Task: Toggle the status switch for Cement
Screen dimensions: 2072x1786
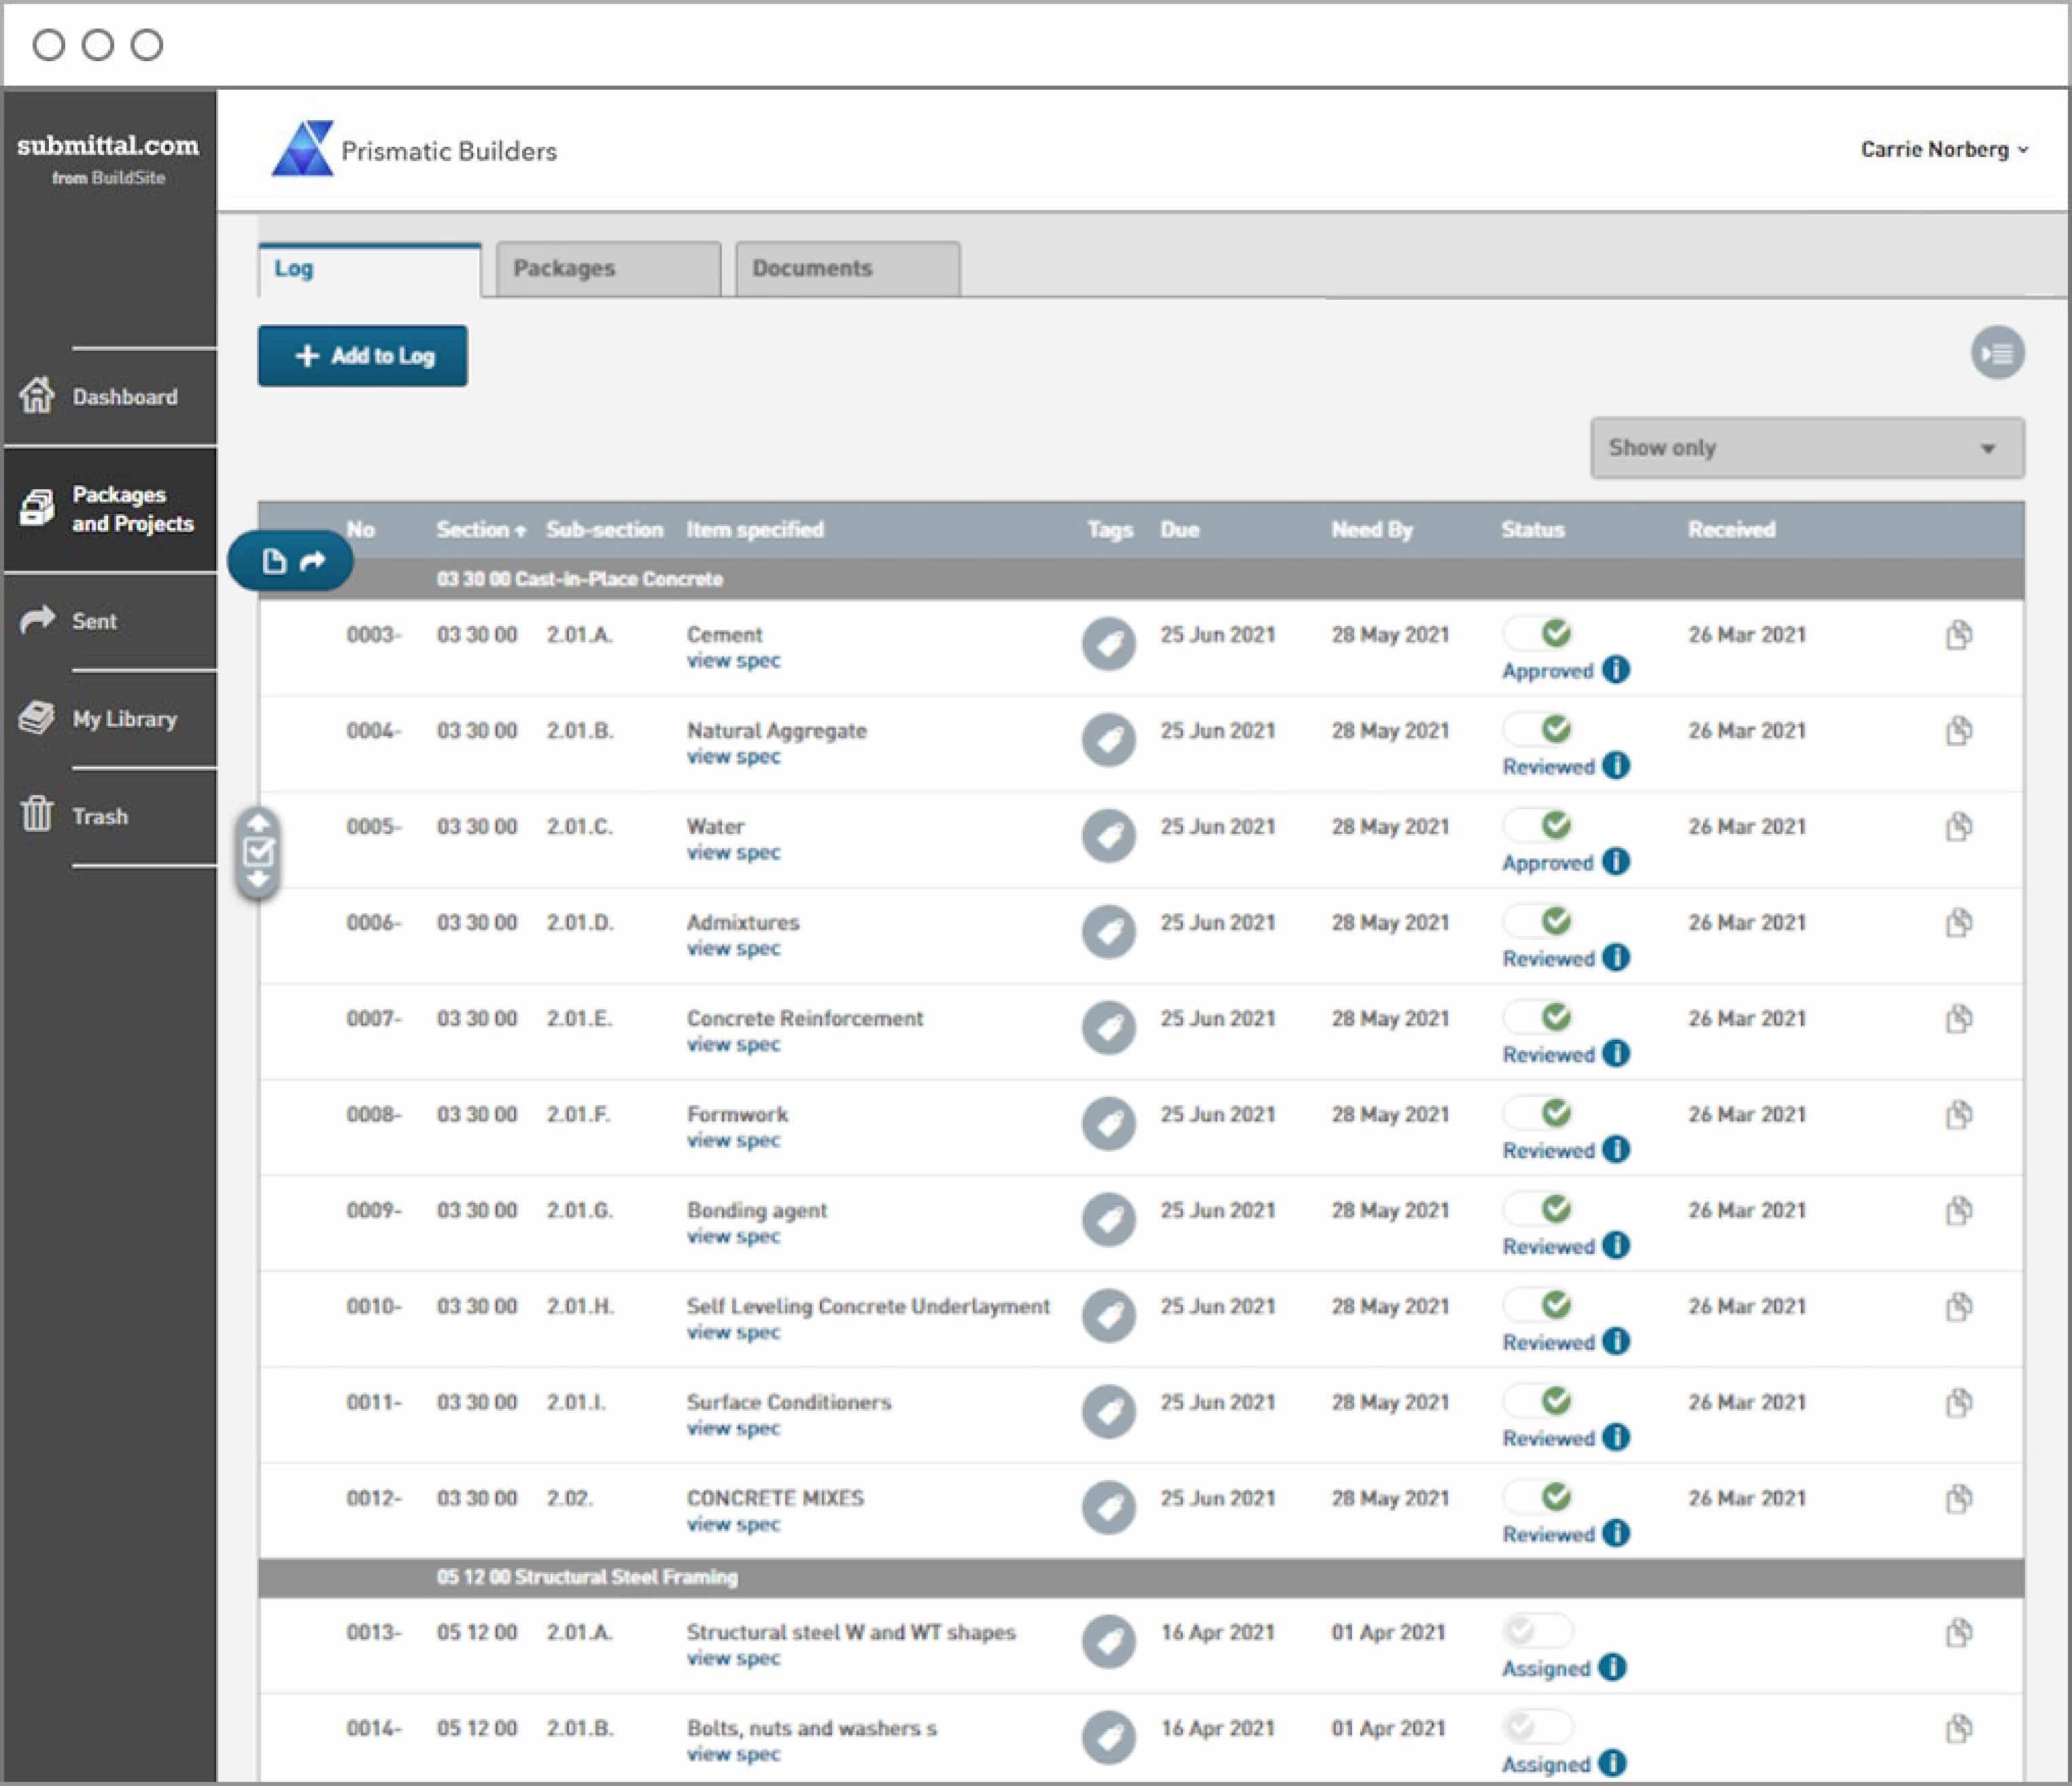Action: (x=1538, y=633)
